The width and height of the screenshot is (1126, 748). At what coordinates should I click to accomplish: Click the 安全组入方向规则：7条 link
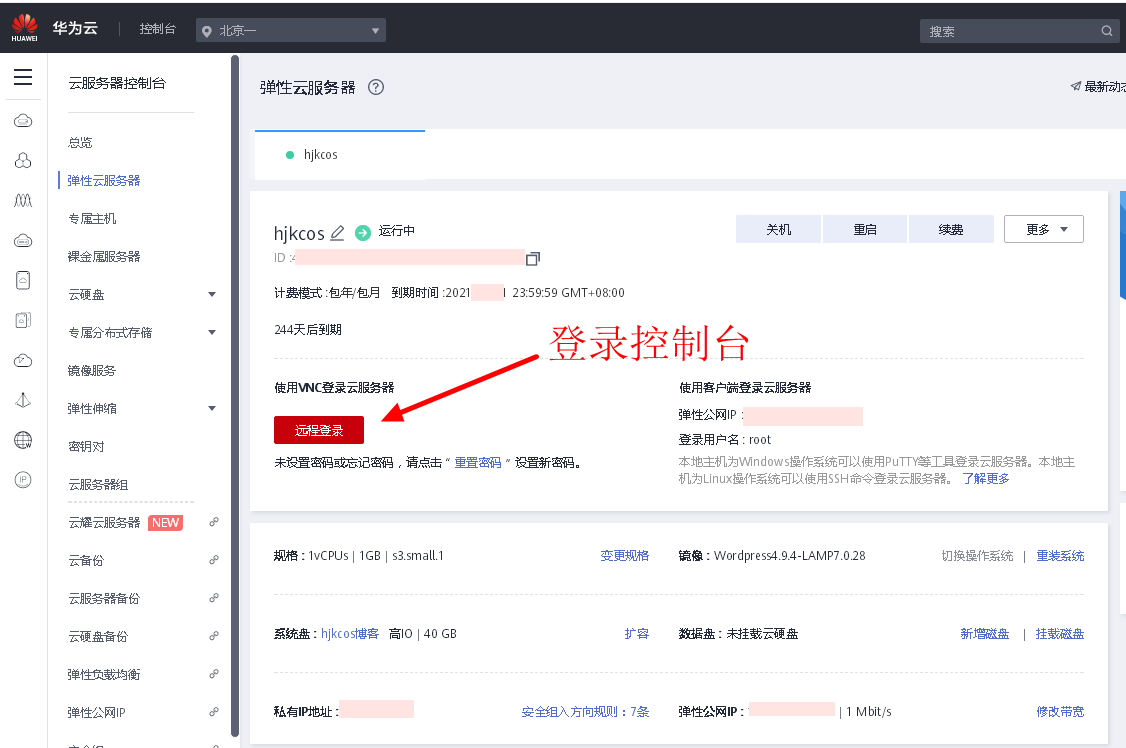click(585, 711)
